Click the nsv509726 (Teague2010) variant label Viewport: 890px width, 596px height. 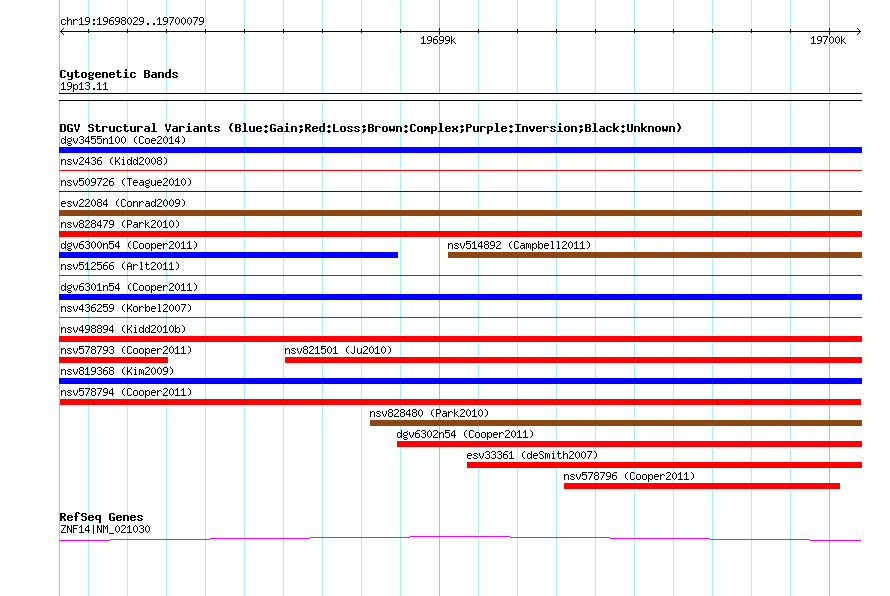point(126,182)
